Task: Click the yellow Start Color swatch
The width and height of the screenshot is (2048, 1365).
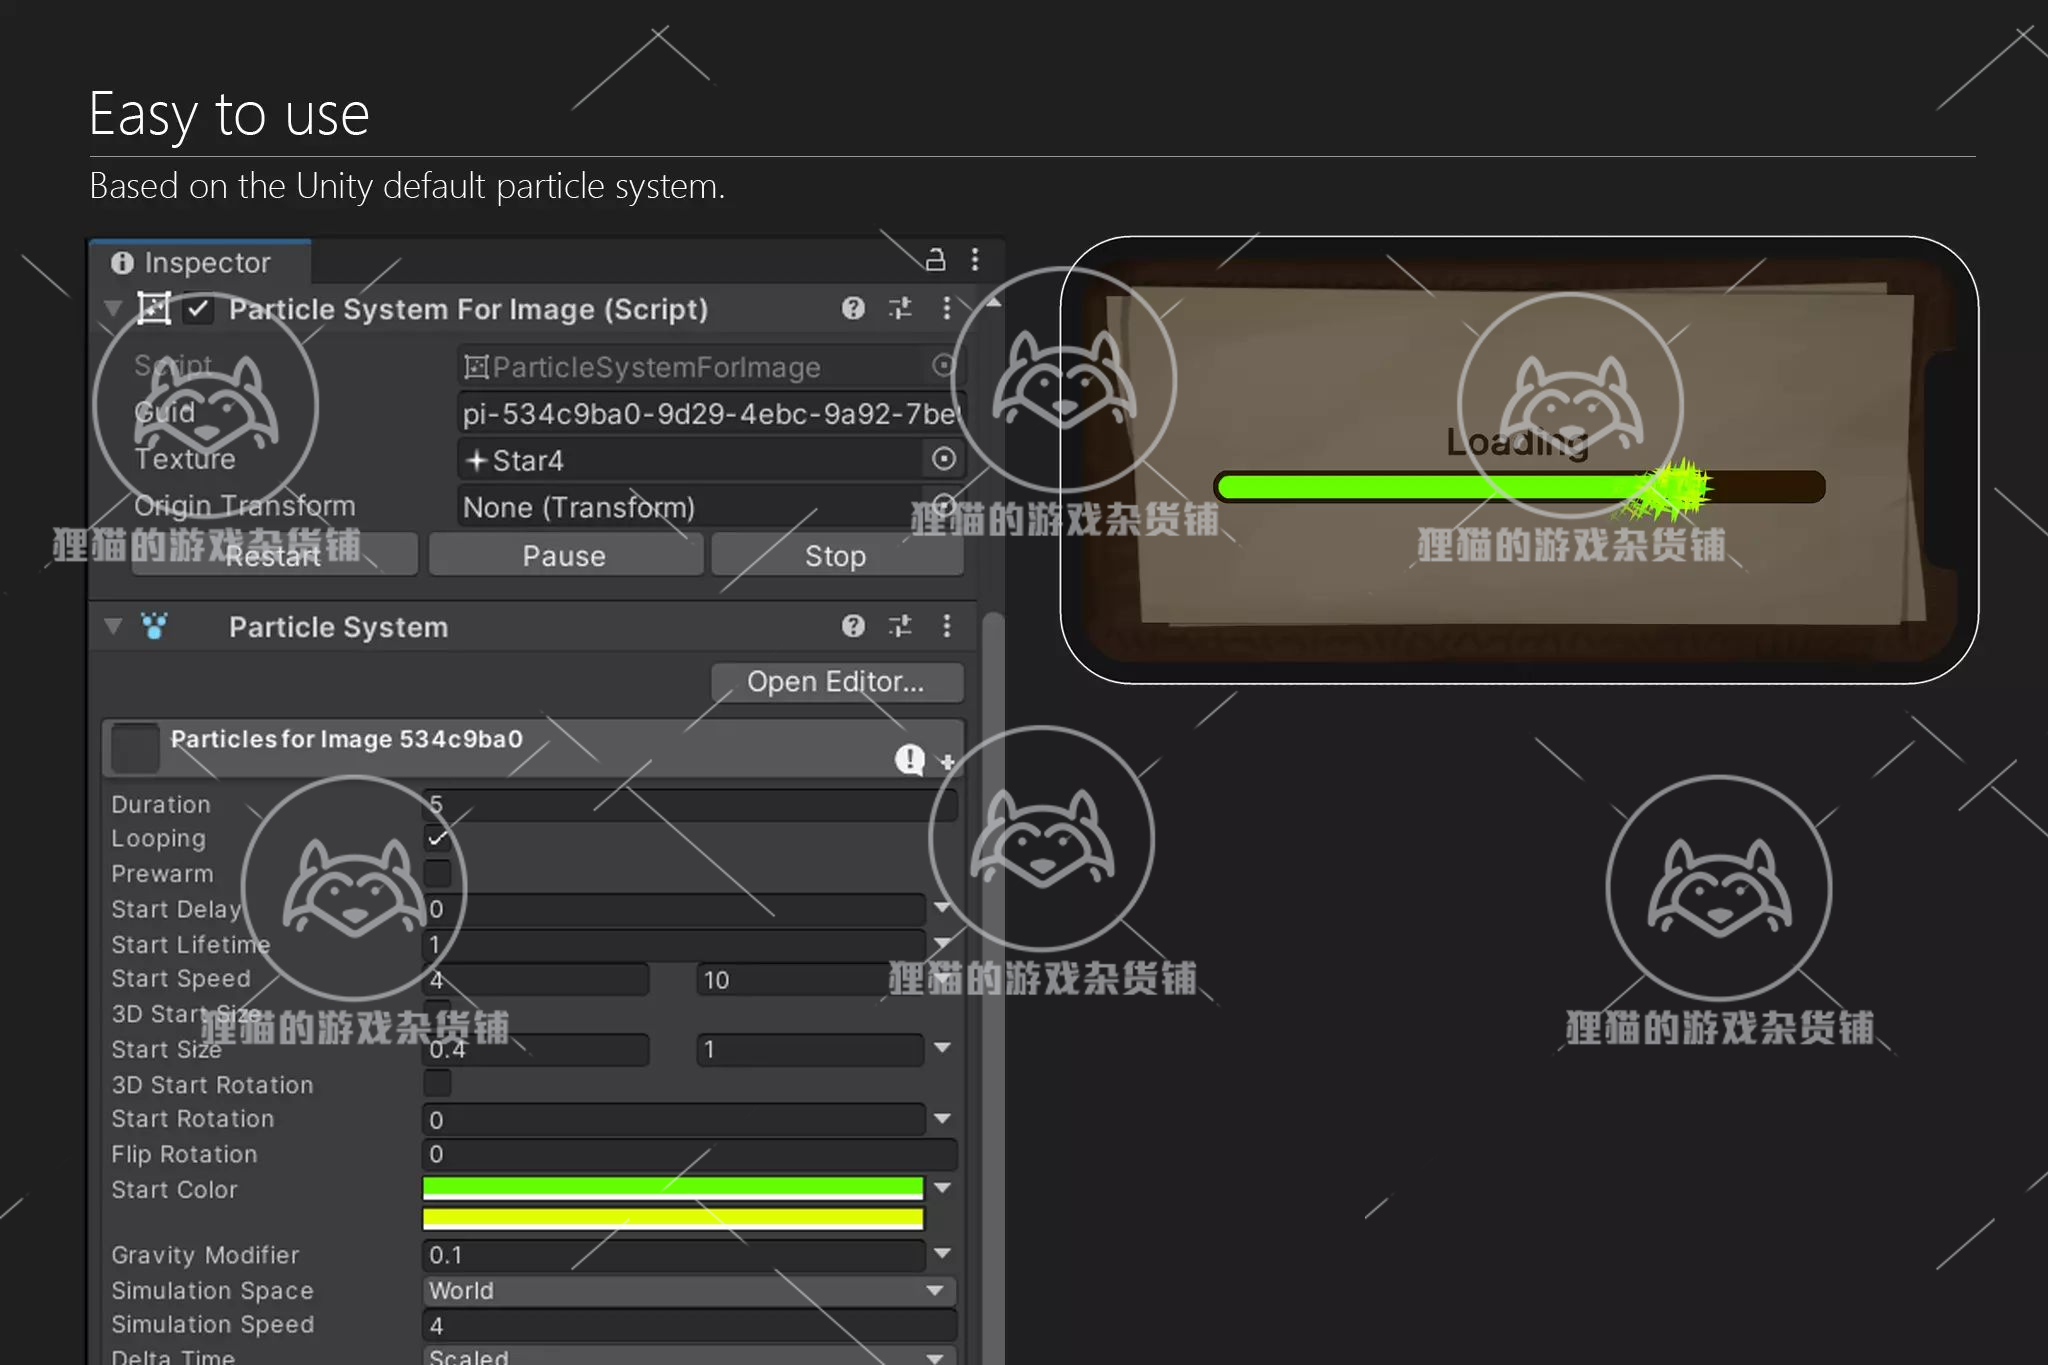Action: pos(672,1218)
